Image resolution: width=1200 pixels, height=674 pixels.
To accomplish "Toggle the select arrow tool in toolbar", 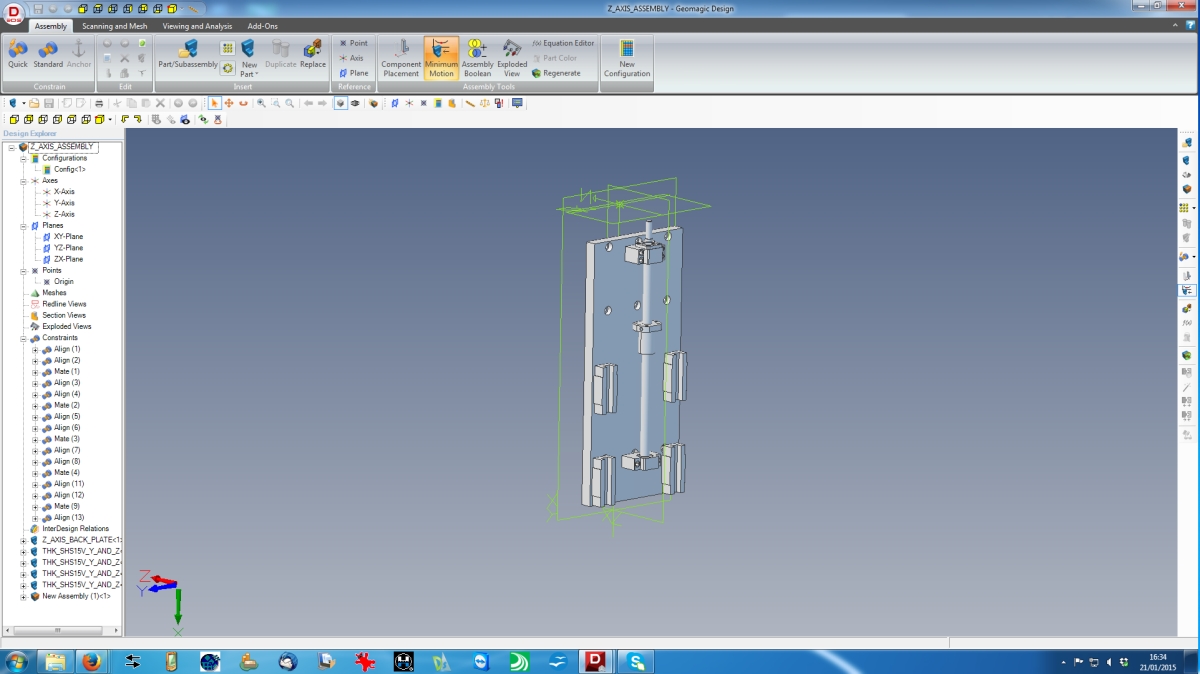I will (x=214, y=103).
